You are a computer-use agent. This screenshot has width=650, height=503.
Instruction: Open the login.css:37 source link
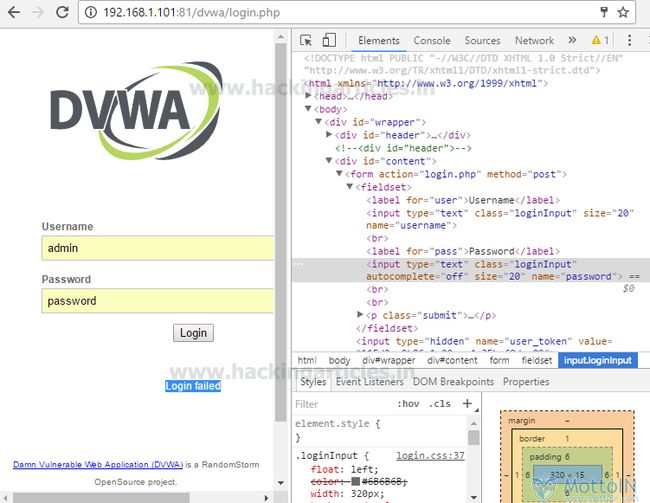pos(430,456)
